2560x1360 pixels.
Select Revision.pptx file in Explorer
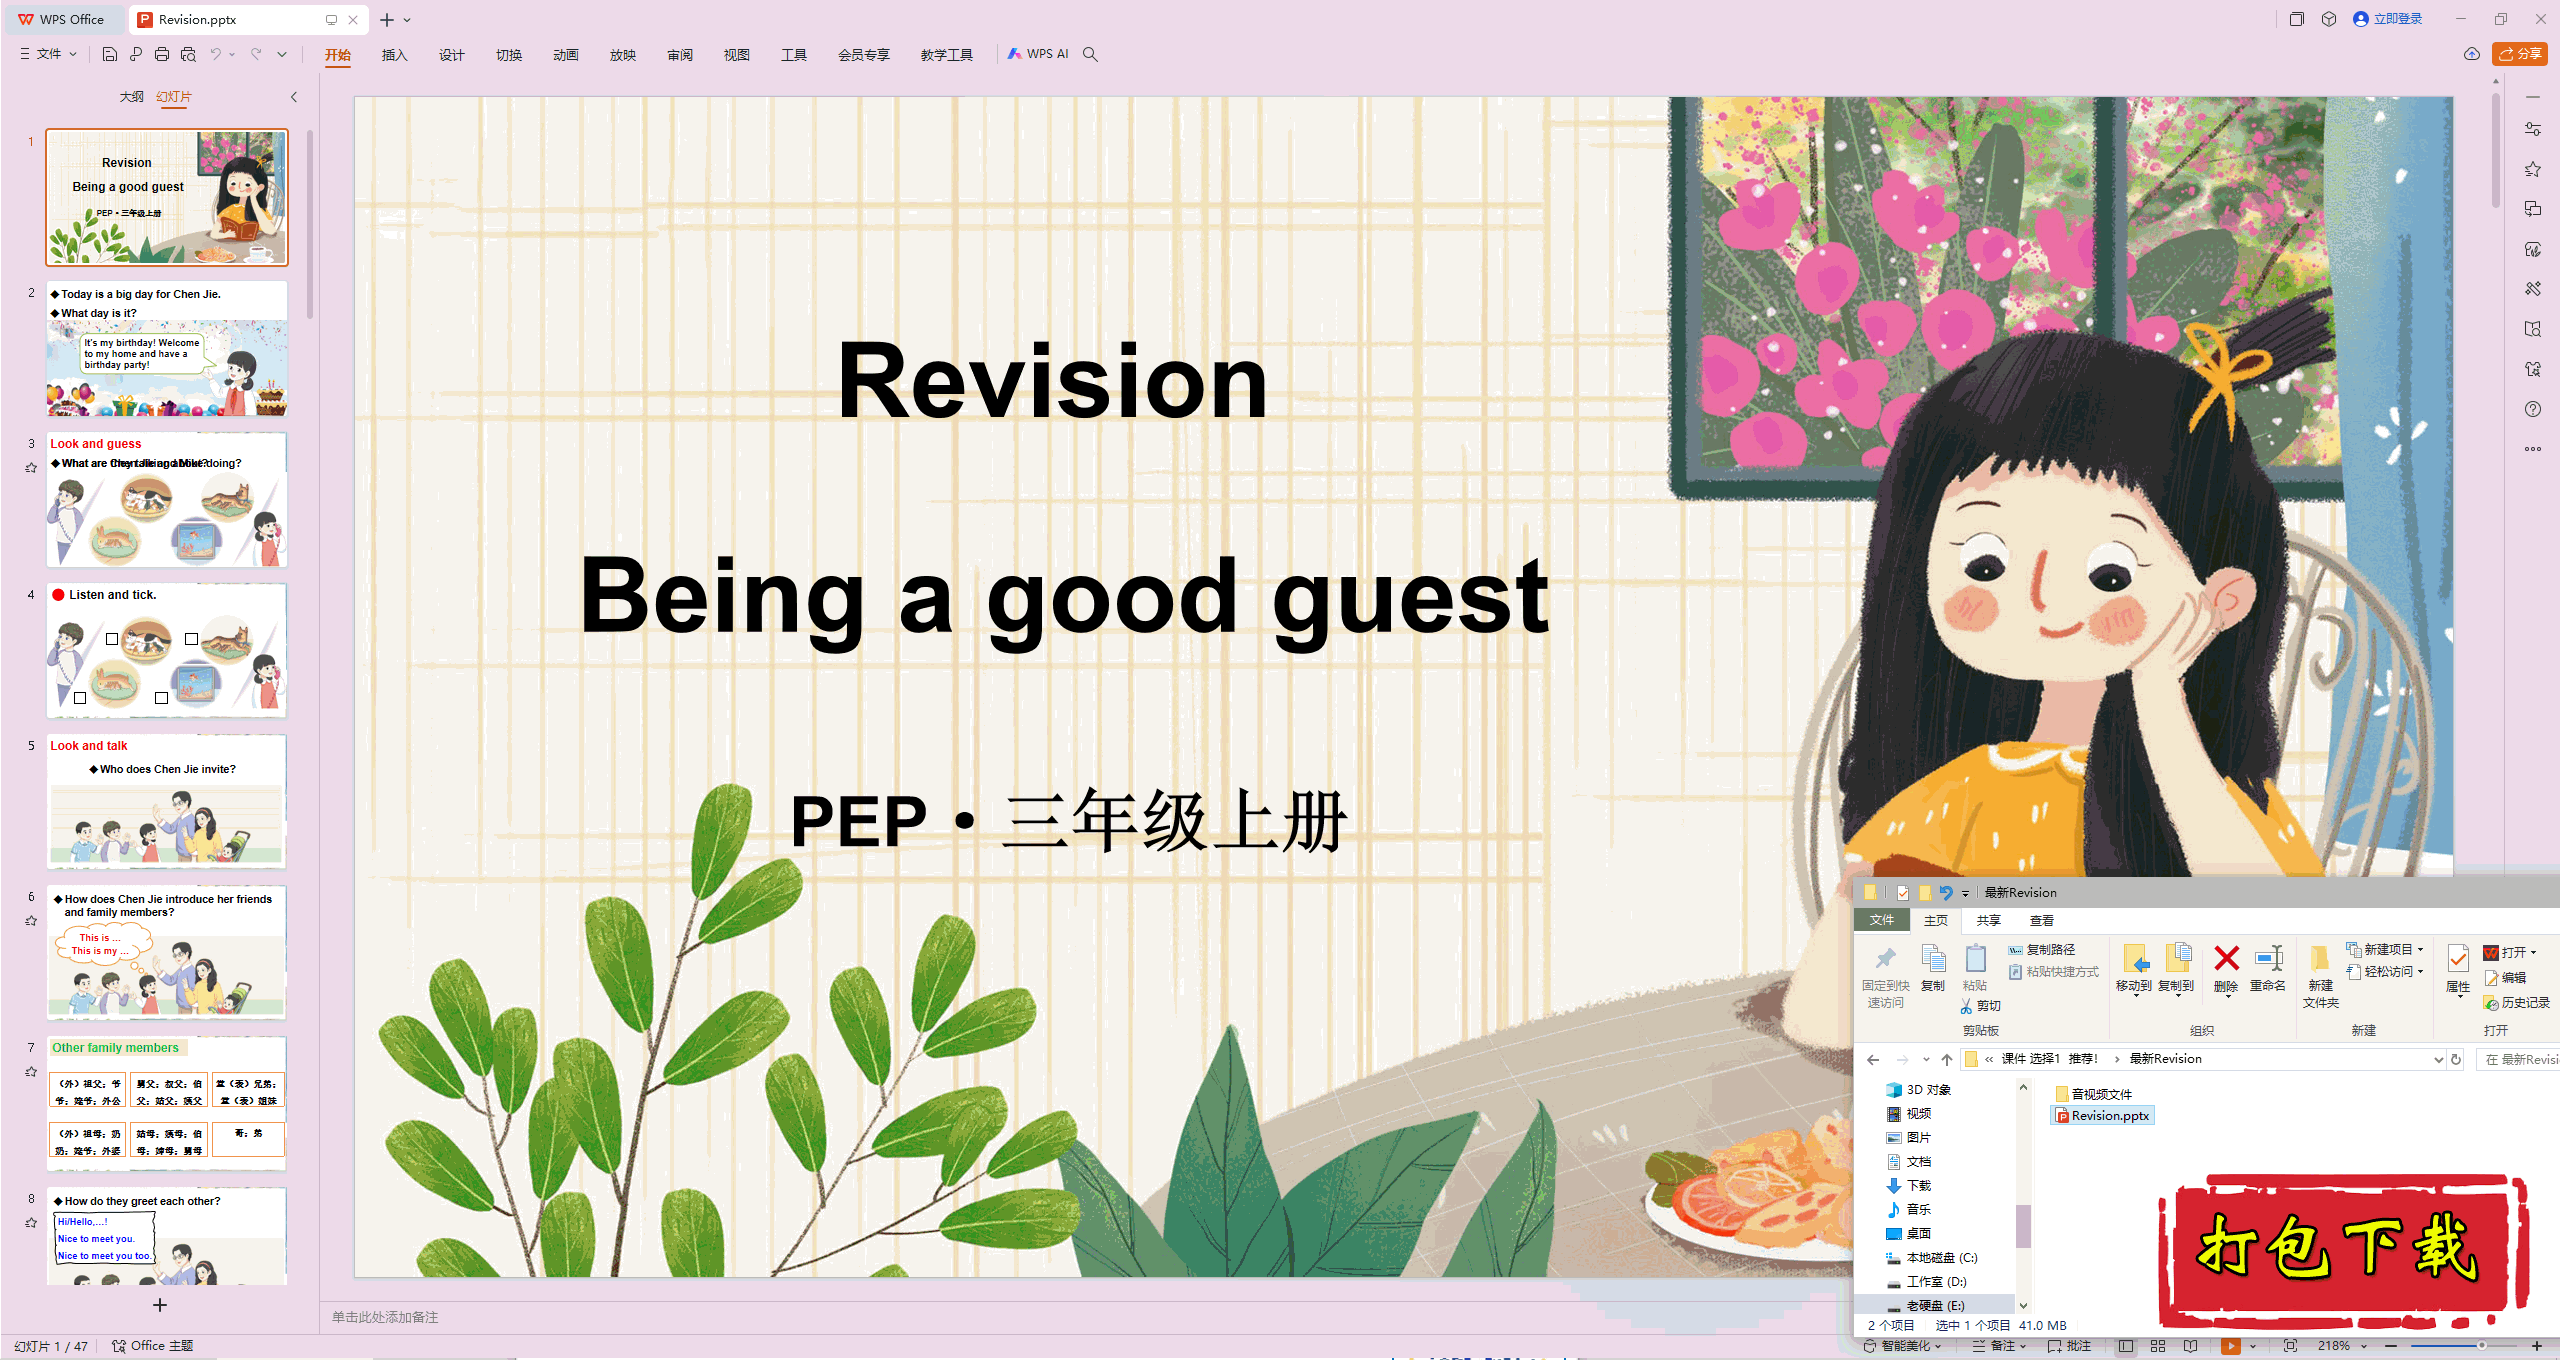click(x=2101, y=1116)
